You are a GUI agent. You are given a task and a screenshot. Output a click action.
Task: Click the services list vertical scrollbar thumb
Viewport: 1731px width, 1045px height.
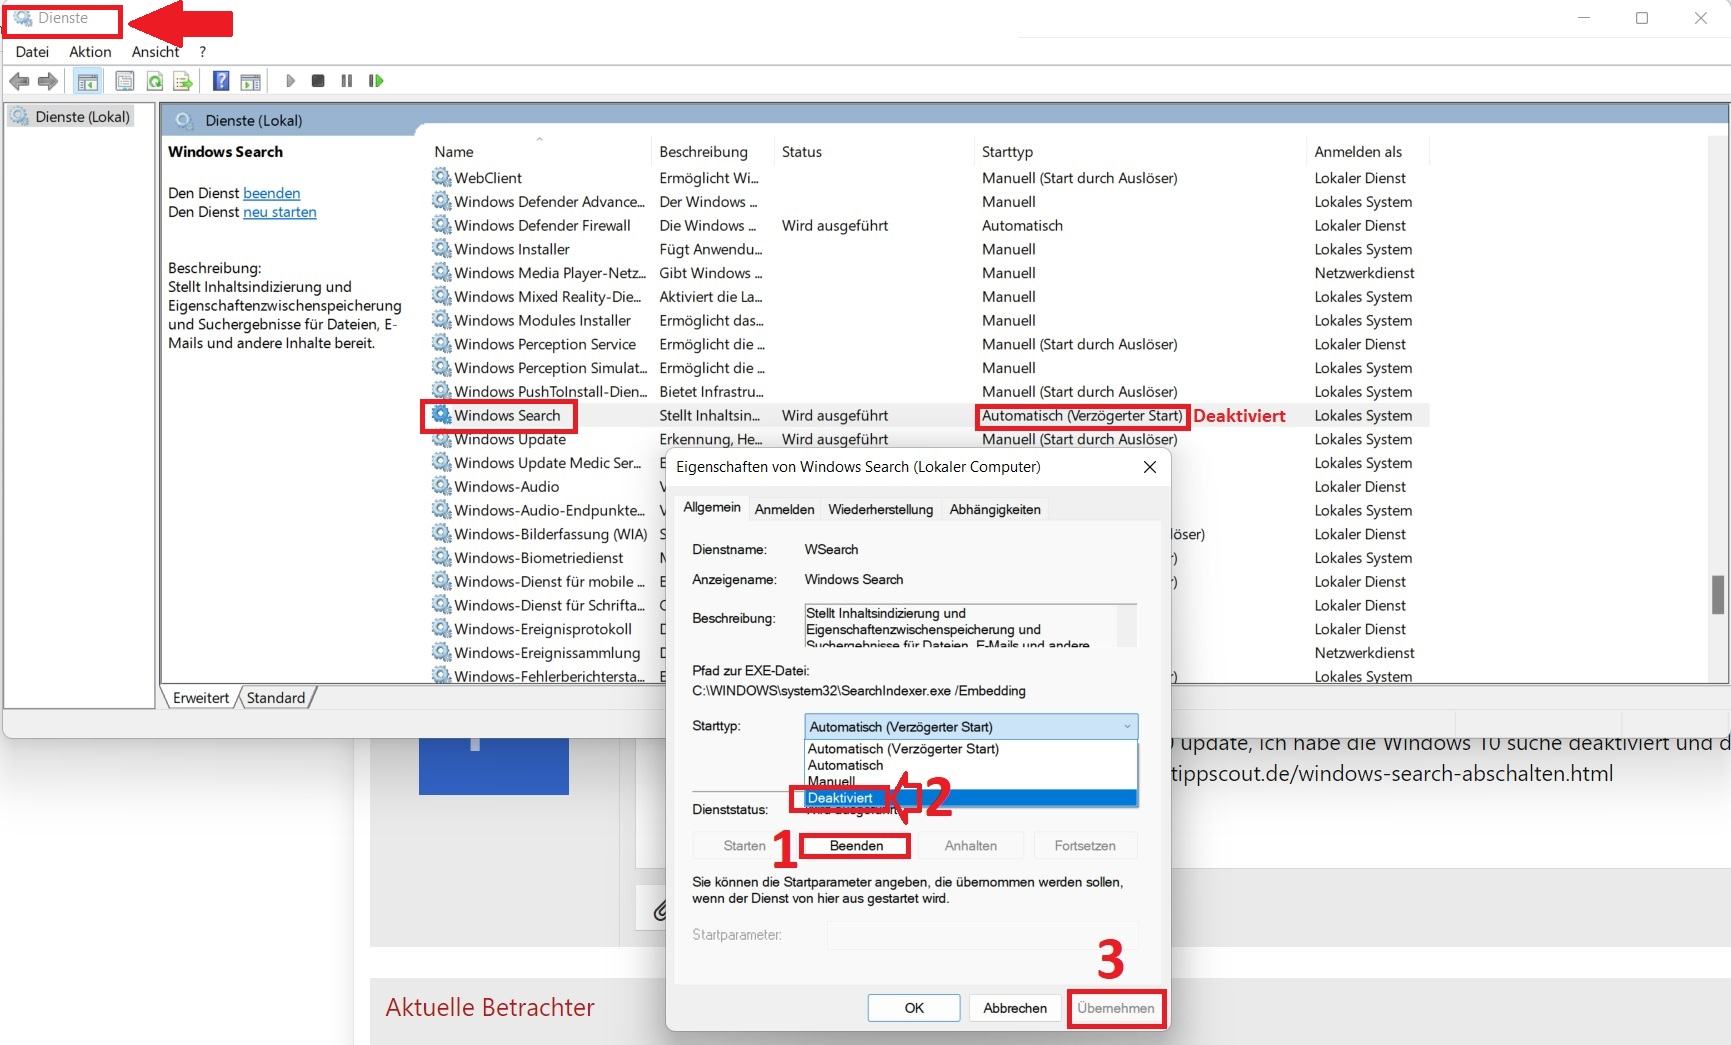[1719, 595]
